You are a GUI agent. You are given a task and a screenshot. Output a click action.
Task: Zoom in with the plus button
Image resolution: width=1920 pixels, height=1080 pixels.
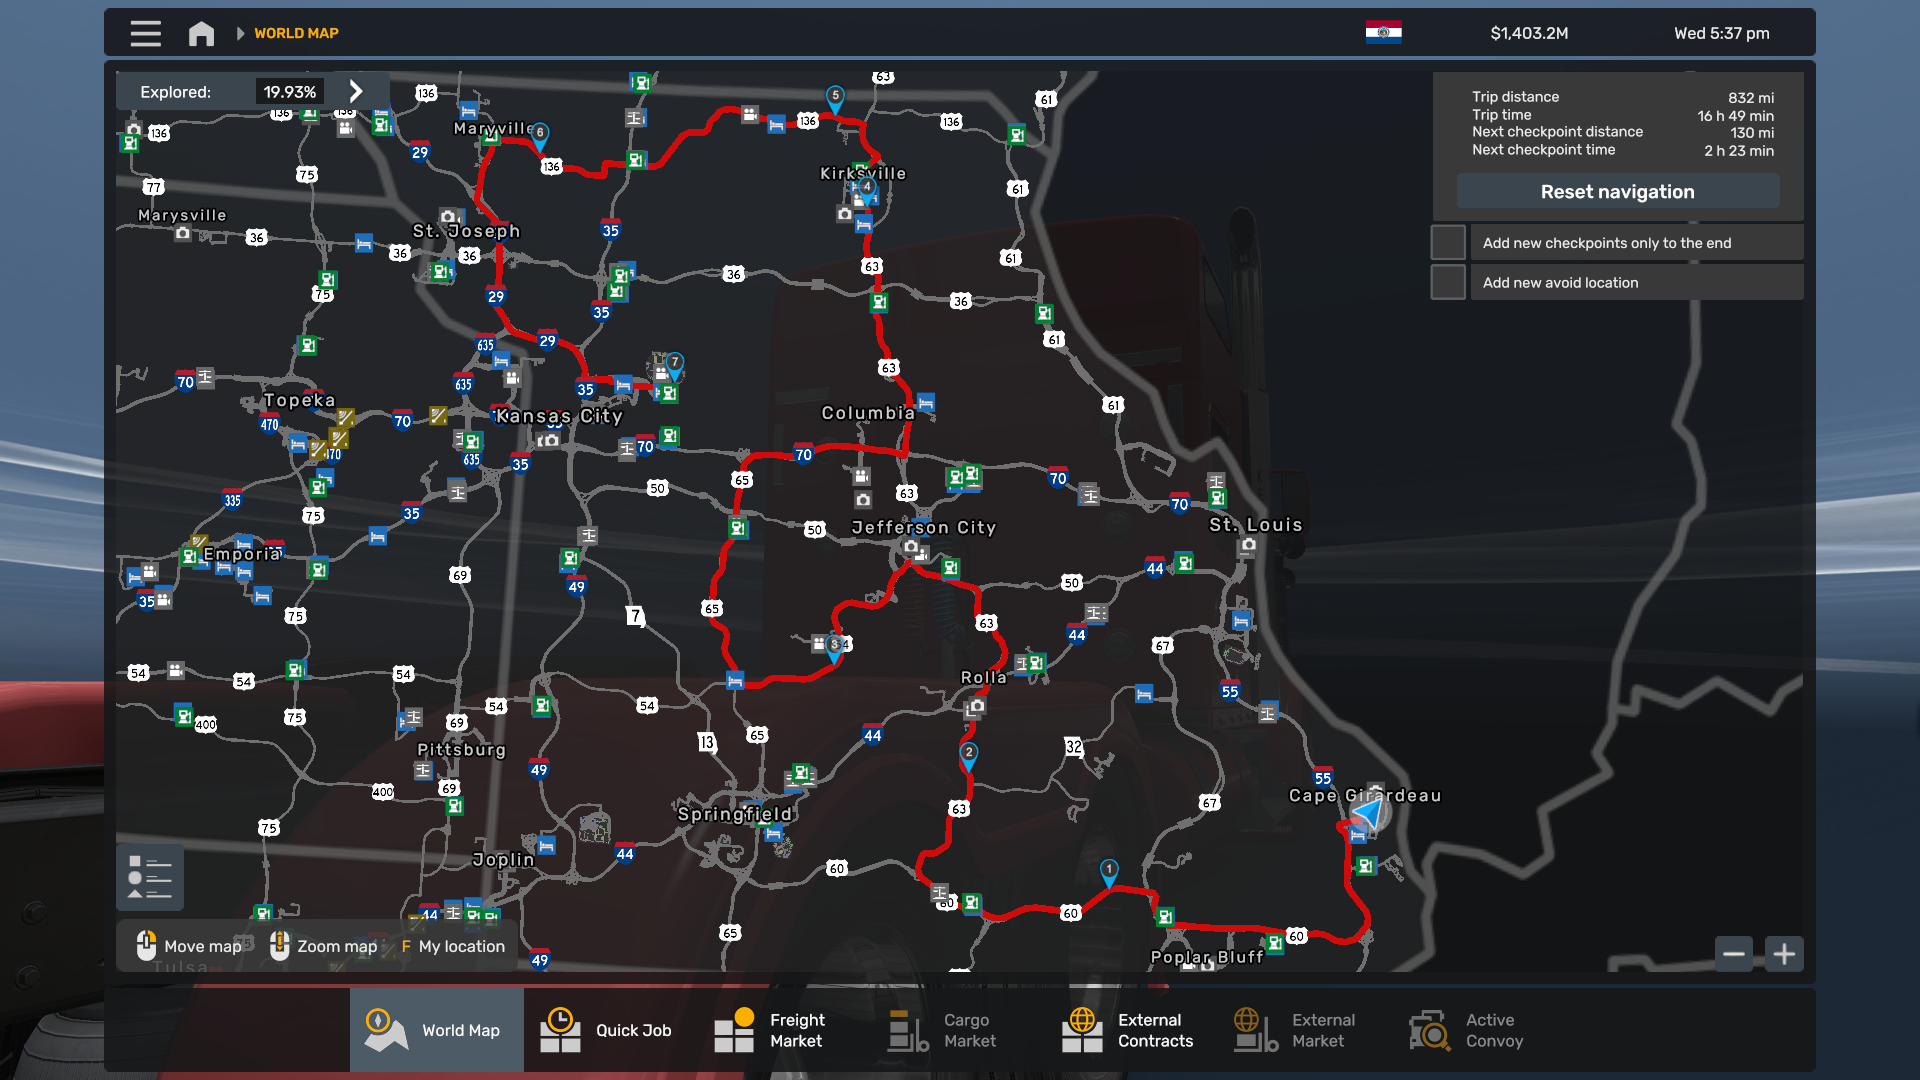[1784, 954]
